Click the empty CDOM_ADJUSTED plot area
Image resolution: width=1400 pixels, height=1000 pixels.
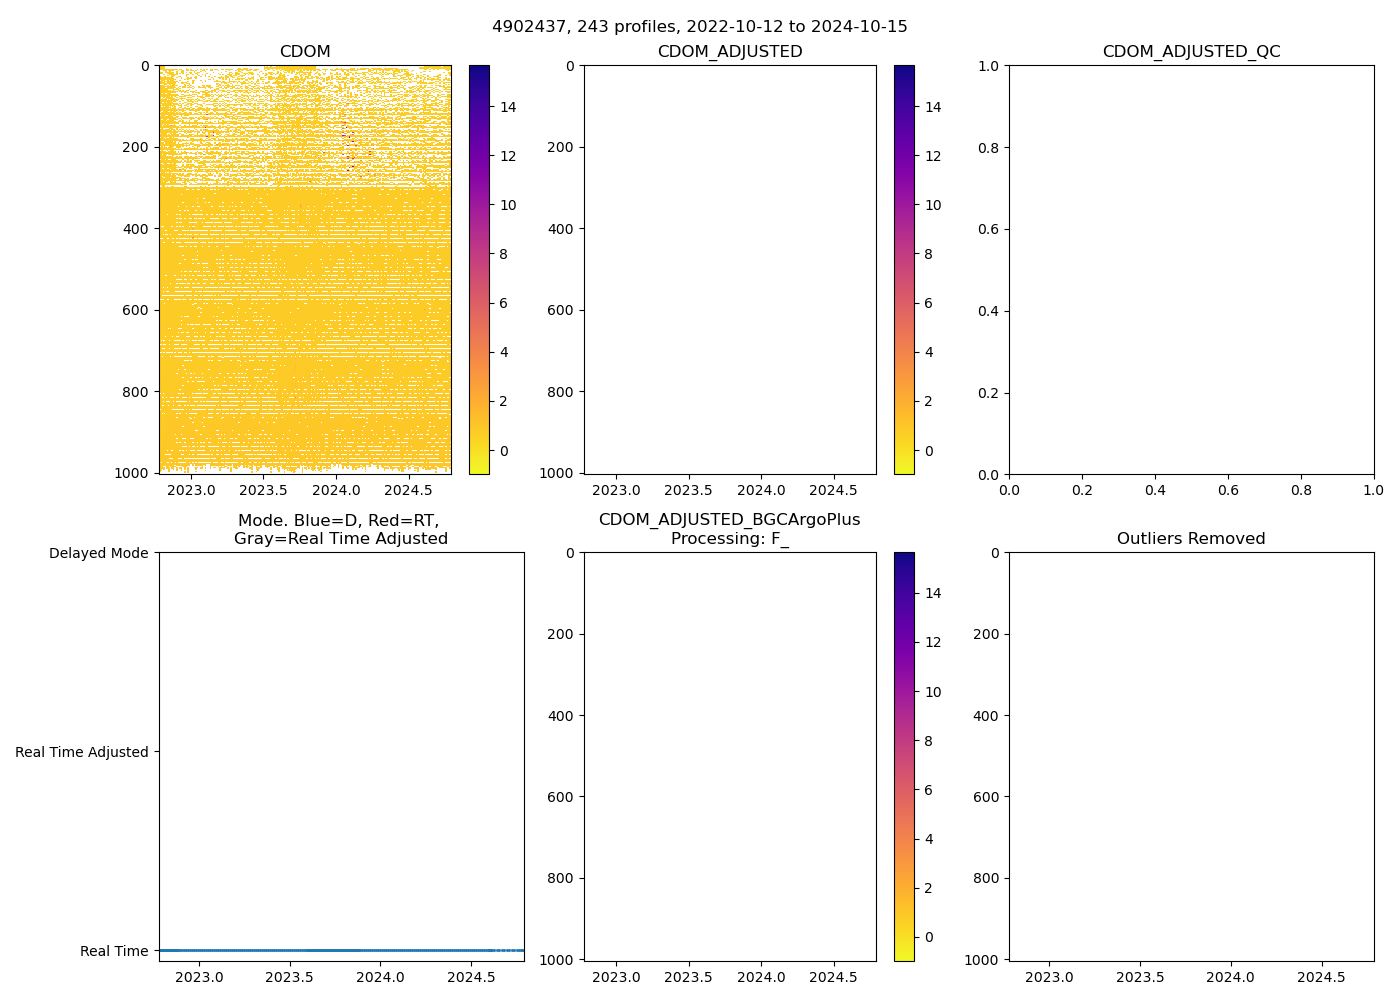click(730, 270)
